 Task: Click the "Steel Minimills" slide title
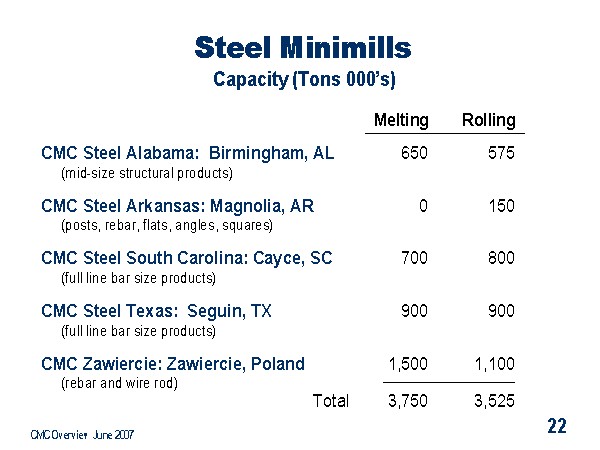[302, 47]
